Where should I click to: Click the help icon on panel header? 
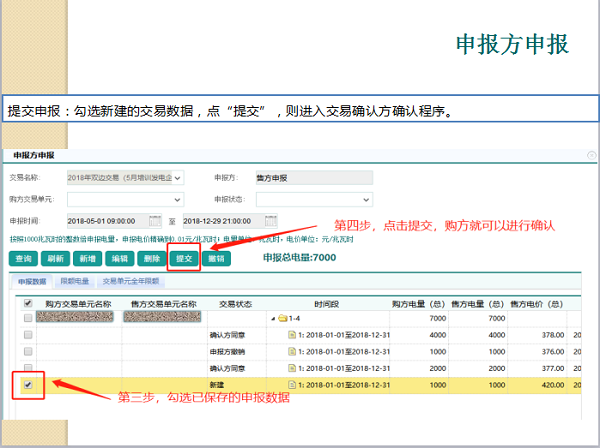(592, 156)
